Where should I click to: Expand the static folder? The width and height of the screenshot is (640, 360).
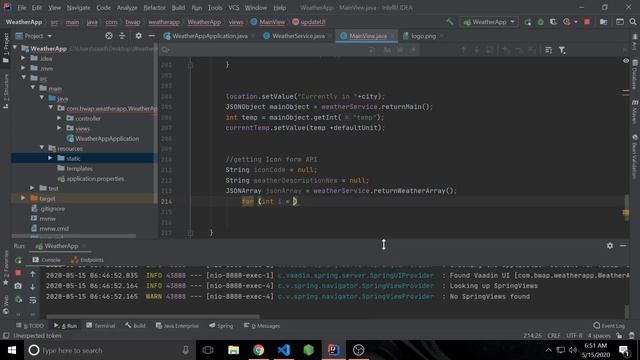click(50, 158)
